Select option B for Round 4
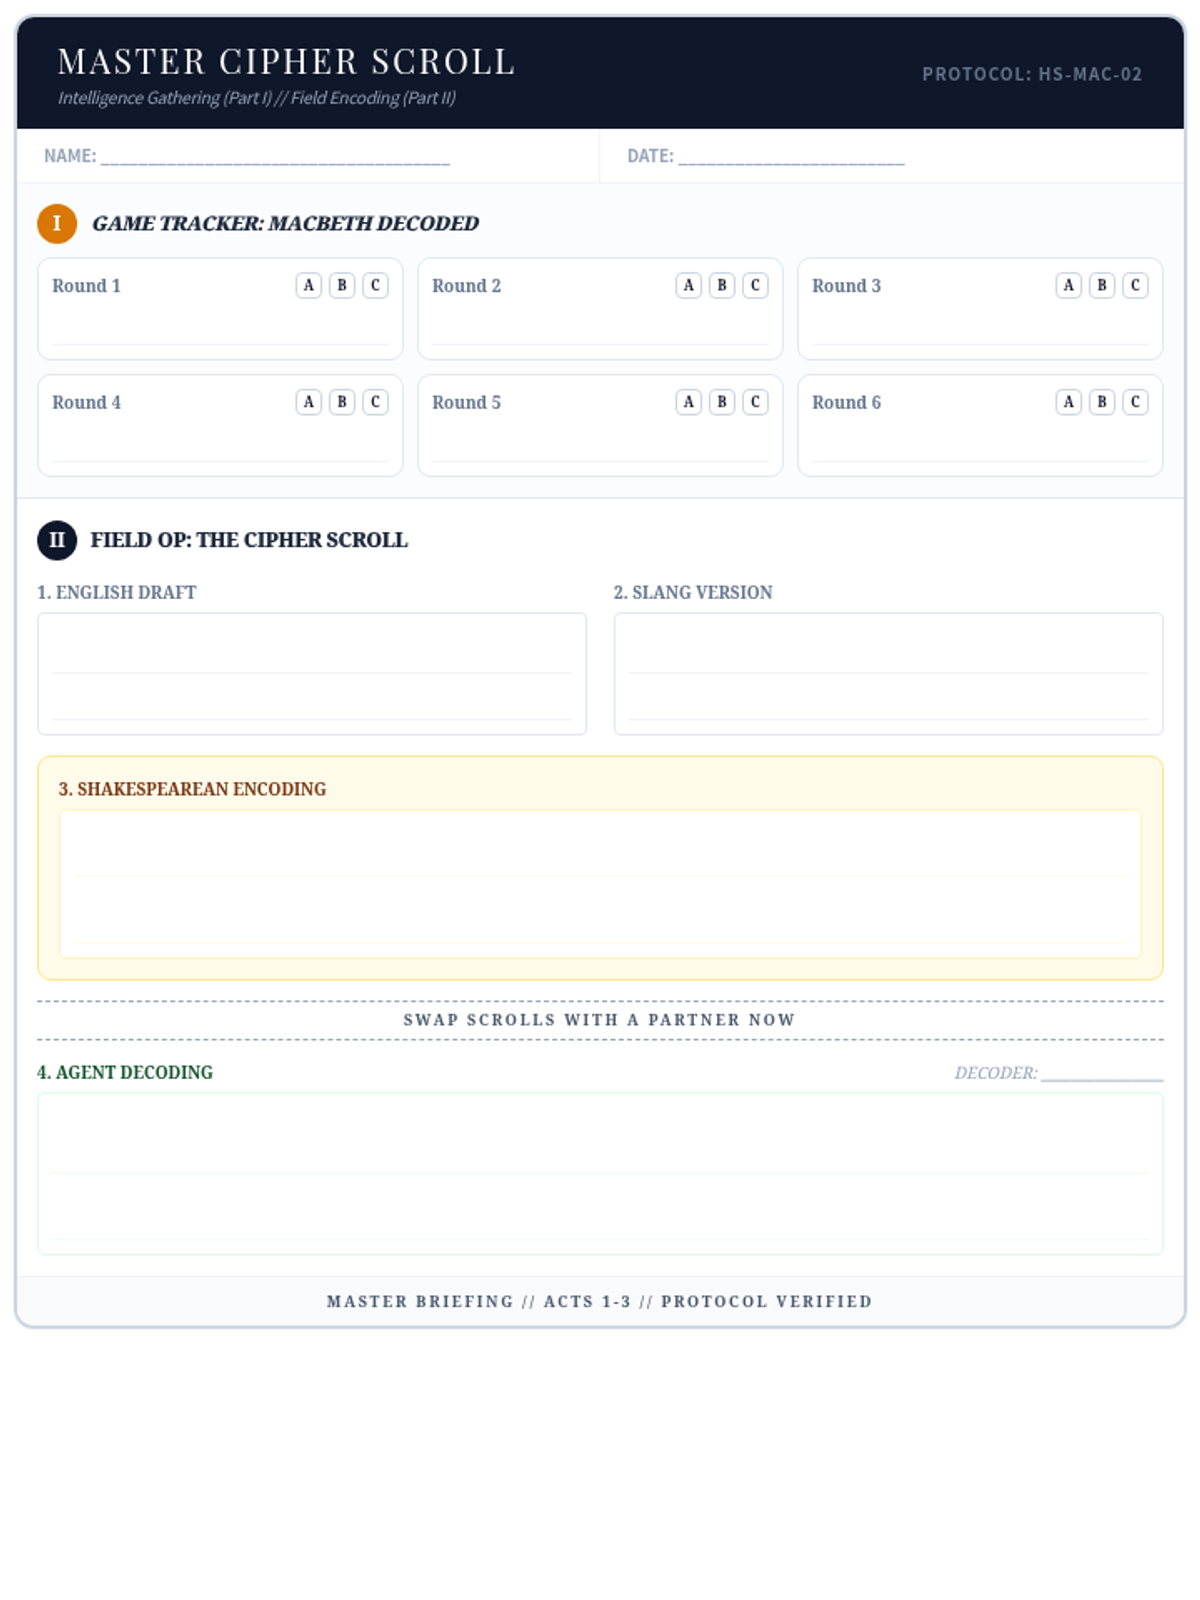 click(342, 402)
